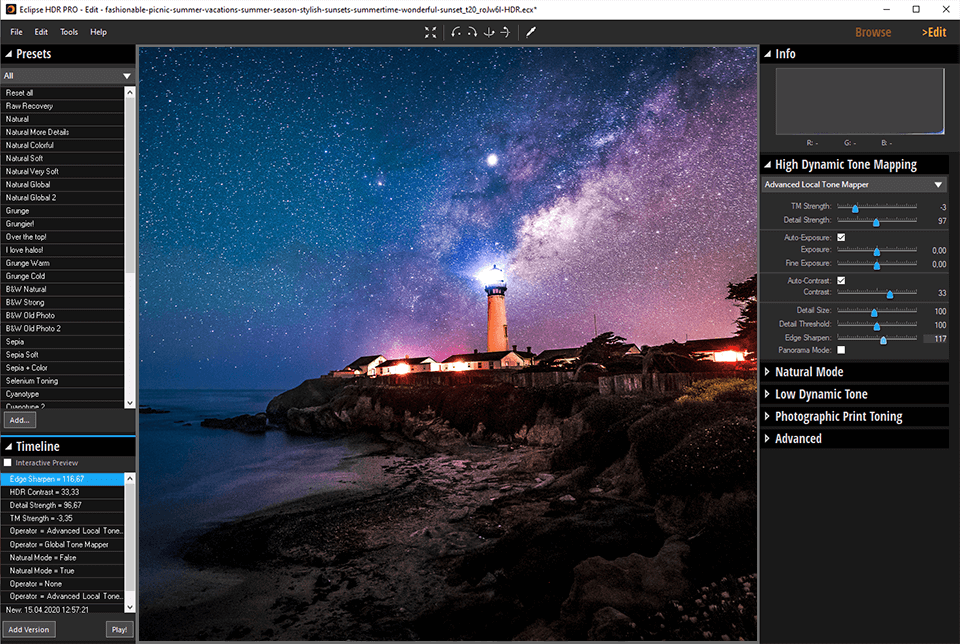Select the pencil edit tool in the toolbar
The image size is (960, 644).
click(530, 31)
